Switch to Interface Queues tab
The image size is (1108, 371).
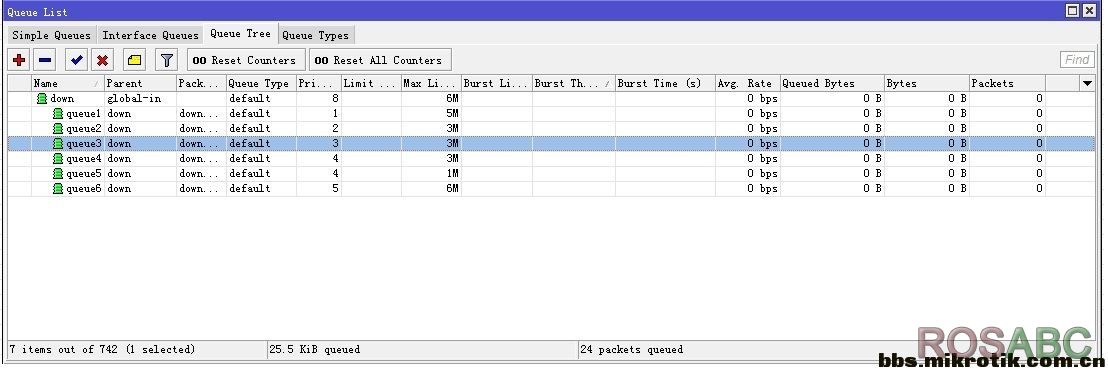click(151, 35)
